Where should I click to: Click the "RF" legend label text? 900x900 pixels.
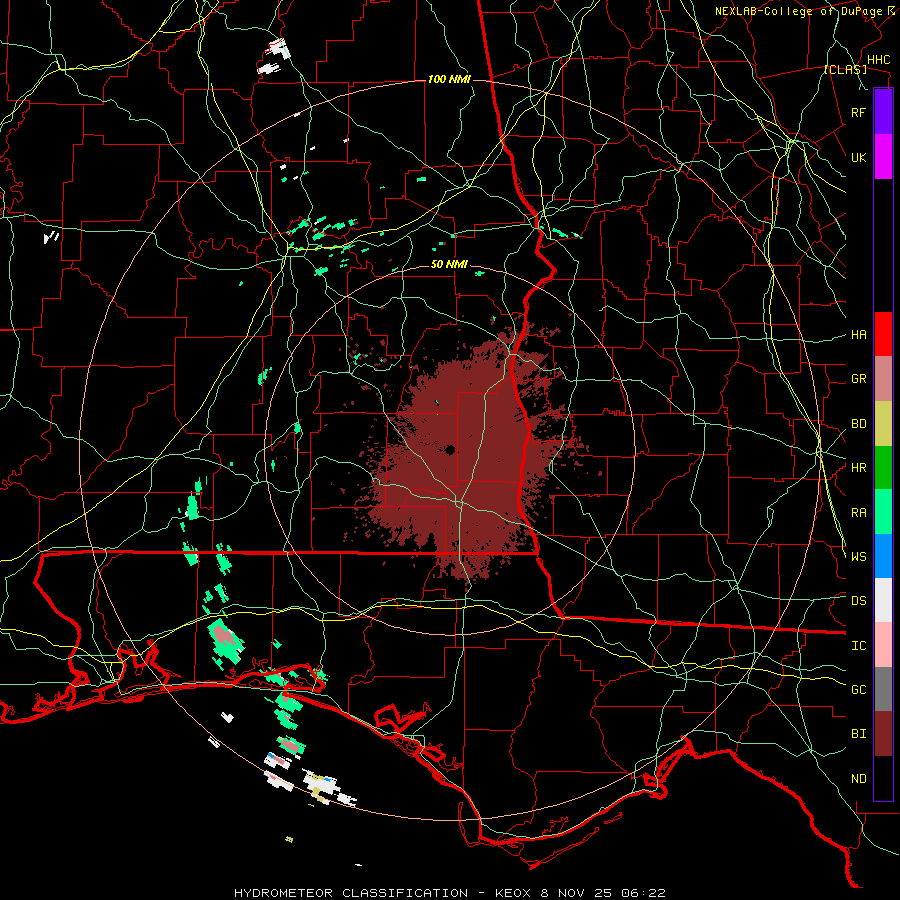858,112
